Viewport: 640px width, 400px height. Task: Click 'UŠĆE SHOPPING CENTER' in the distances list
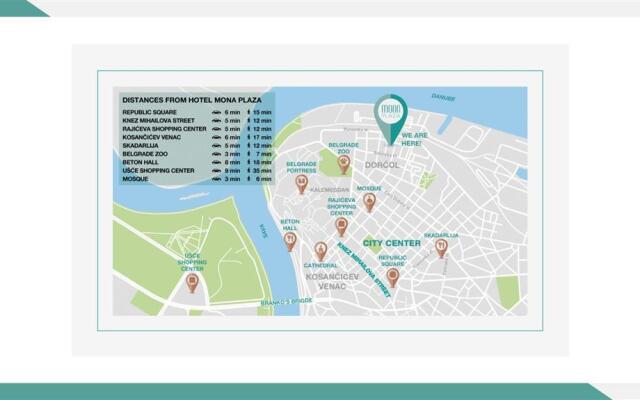pyautogui.click(x=158, y=170)
